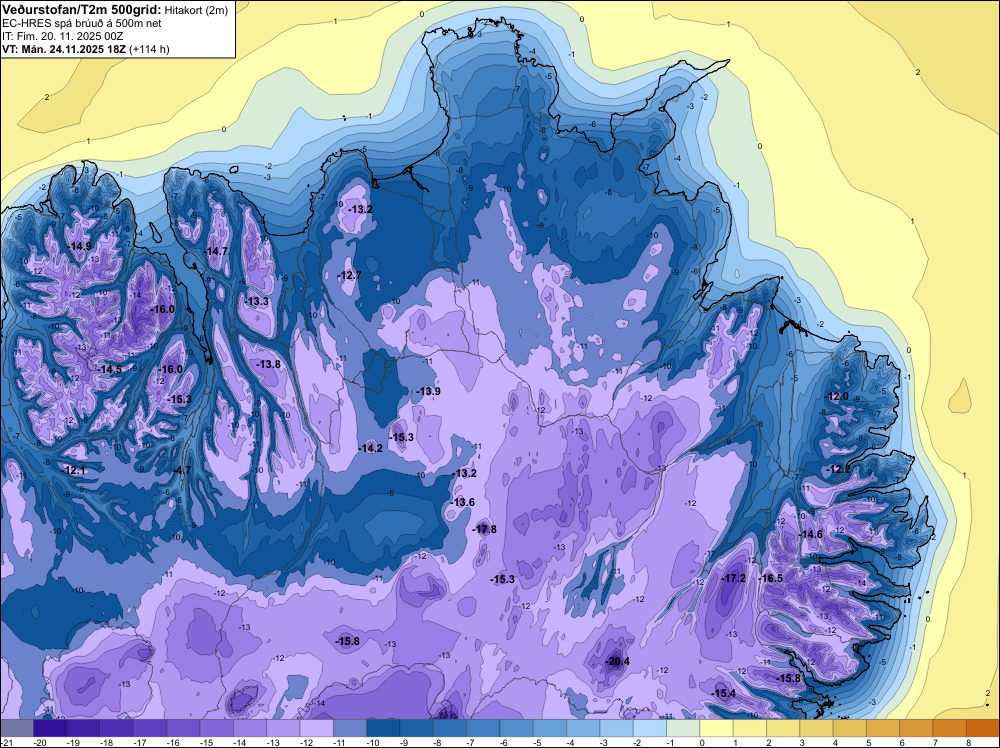The width and height of the screenshot is (1000, 748).
Task: Click the lavender legend swatch starting at -12
Action: tap(316, 728)
